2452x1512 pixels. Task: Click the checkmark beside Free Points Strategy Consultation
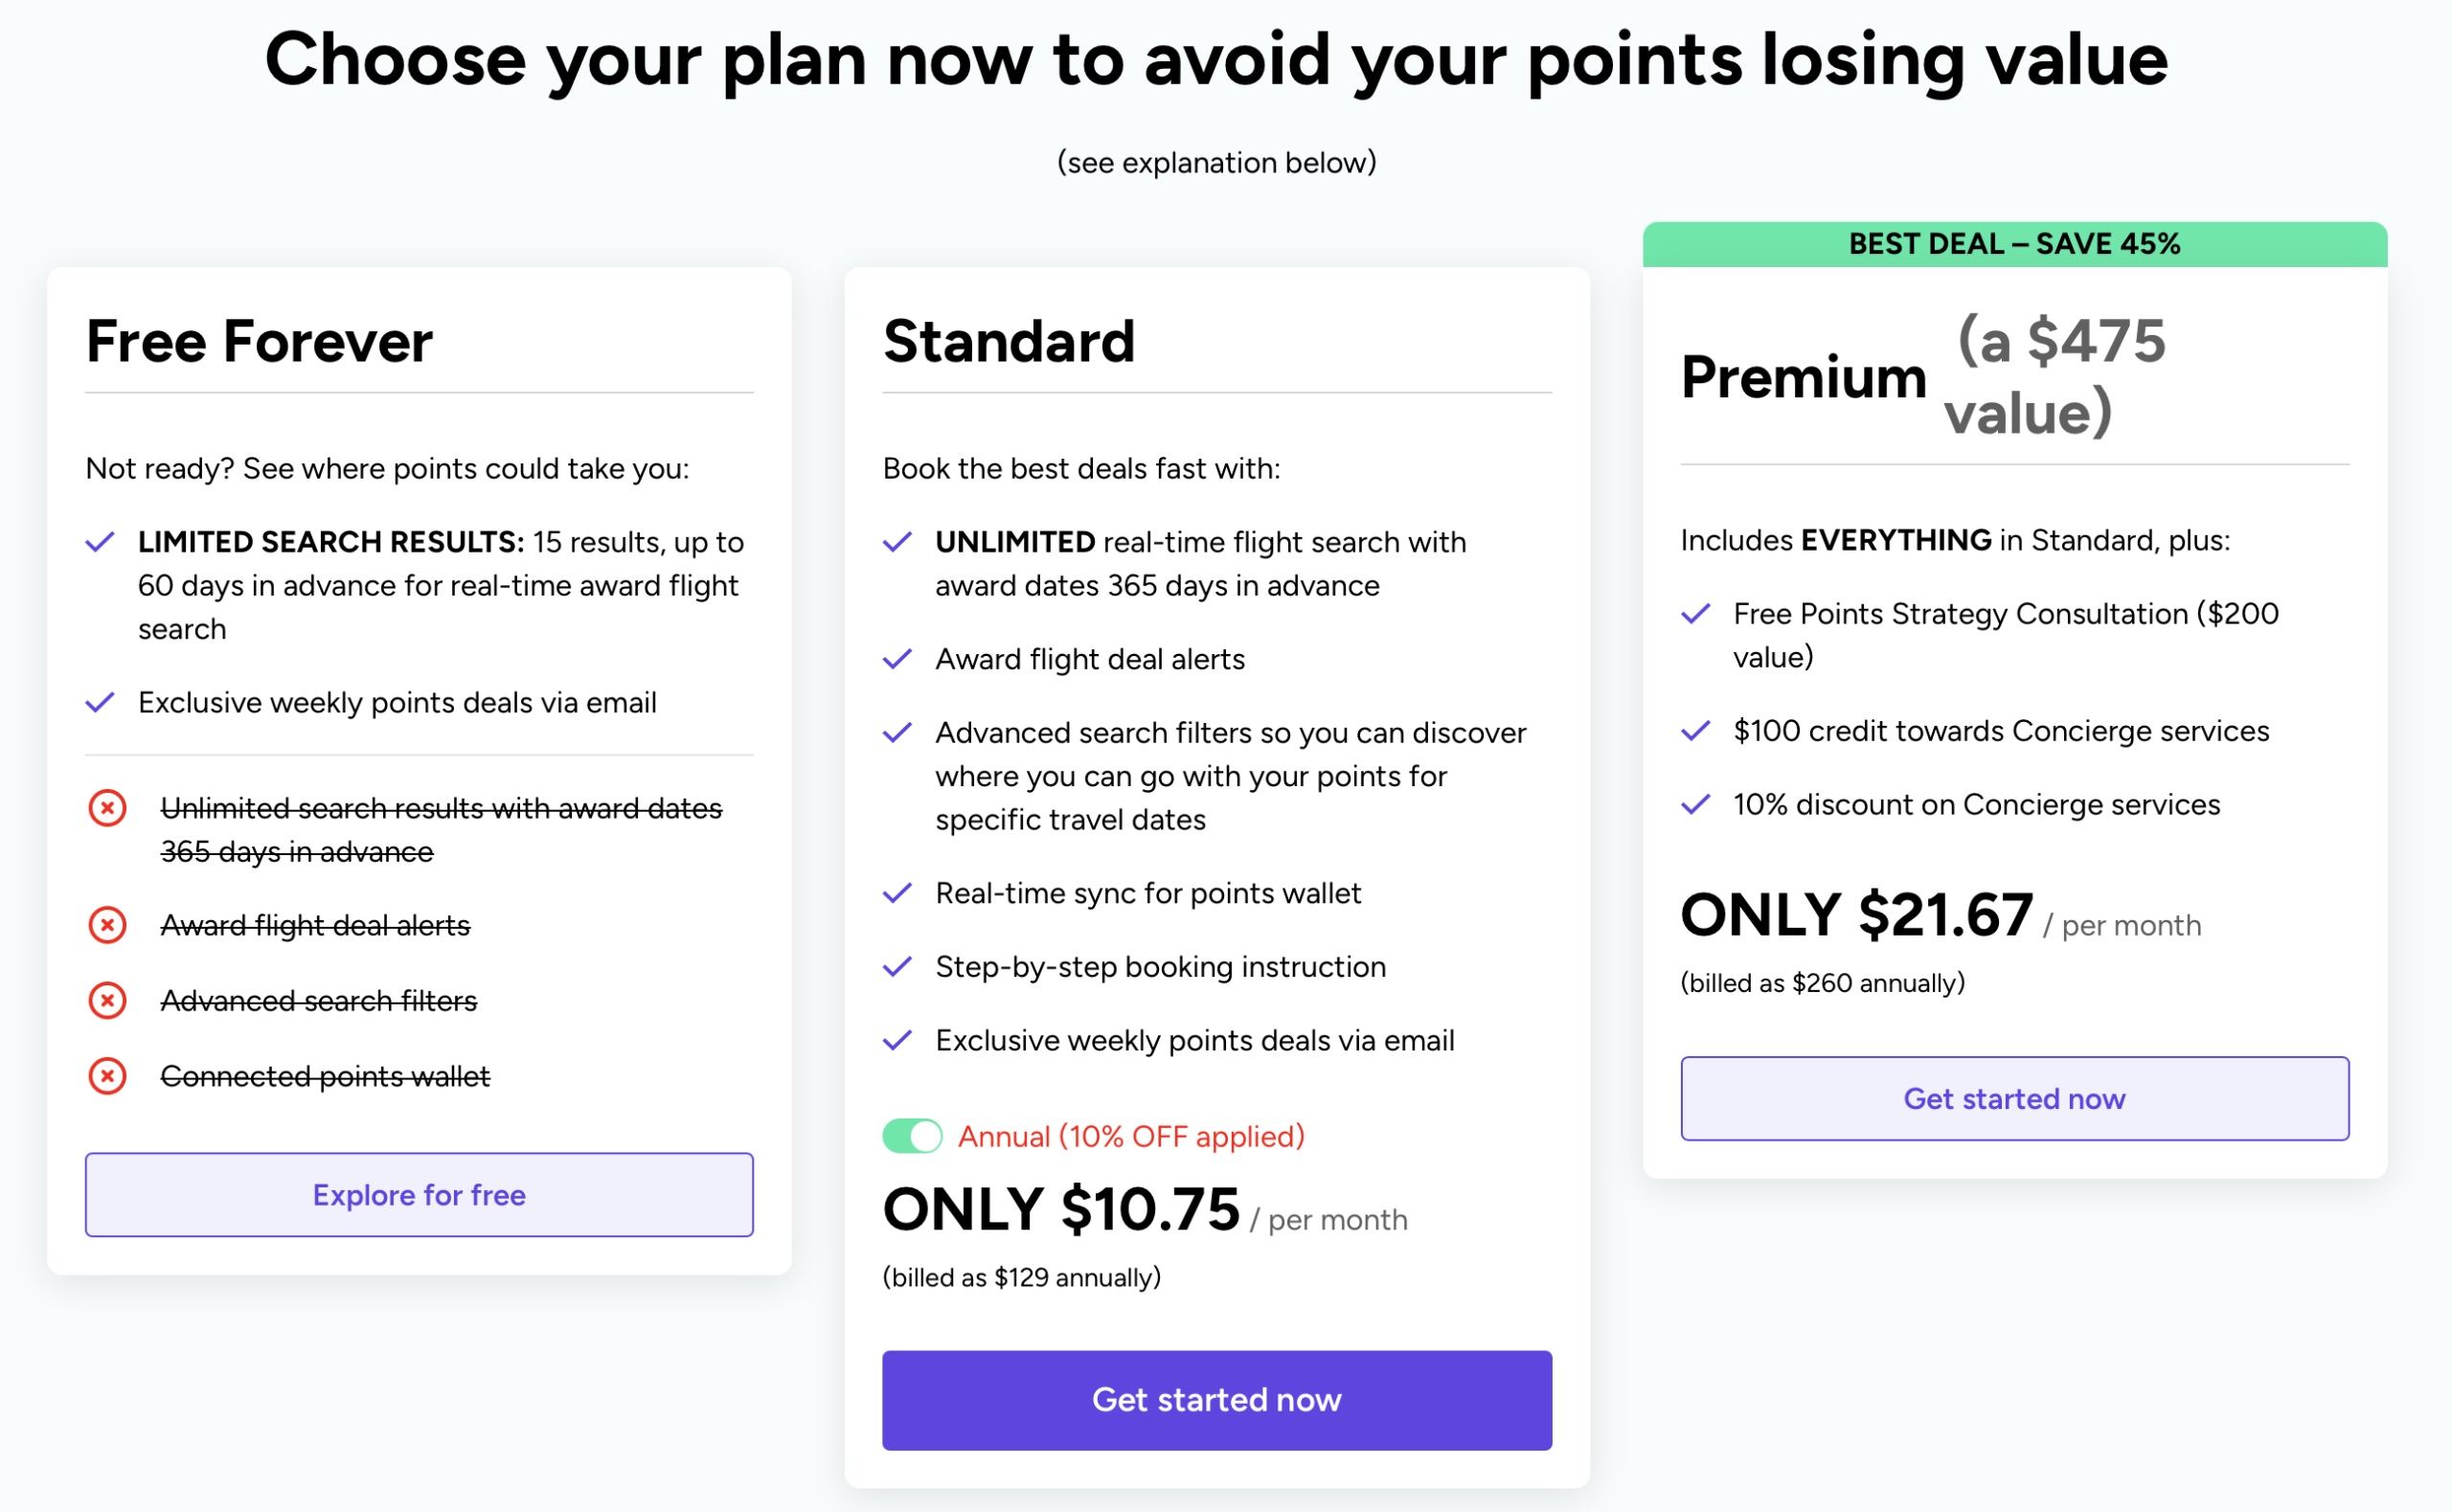click(x=1697, y=613)
